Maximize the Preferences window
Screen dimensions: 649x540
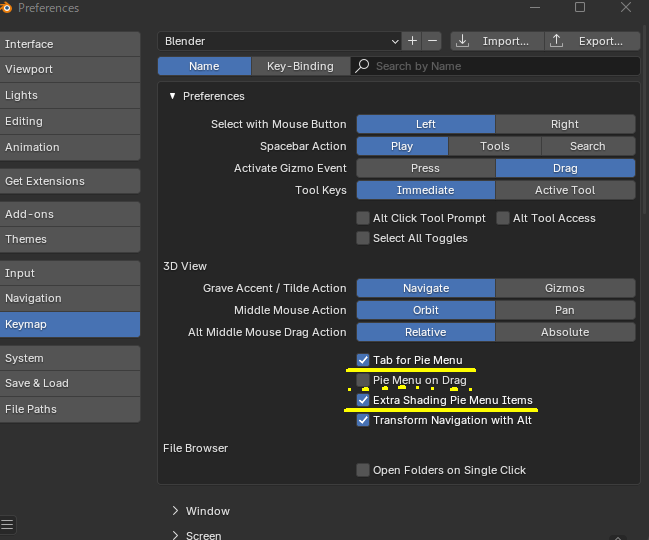[x=580, y=8]
